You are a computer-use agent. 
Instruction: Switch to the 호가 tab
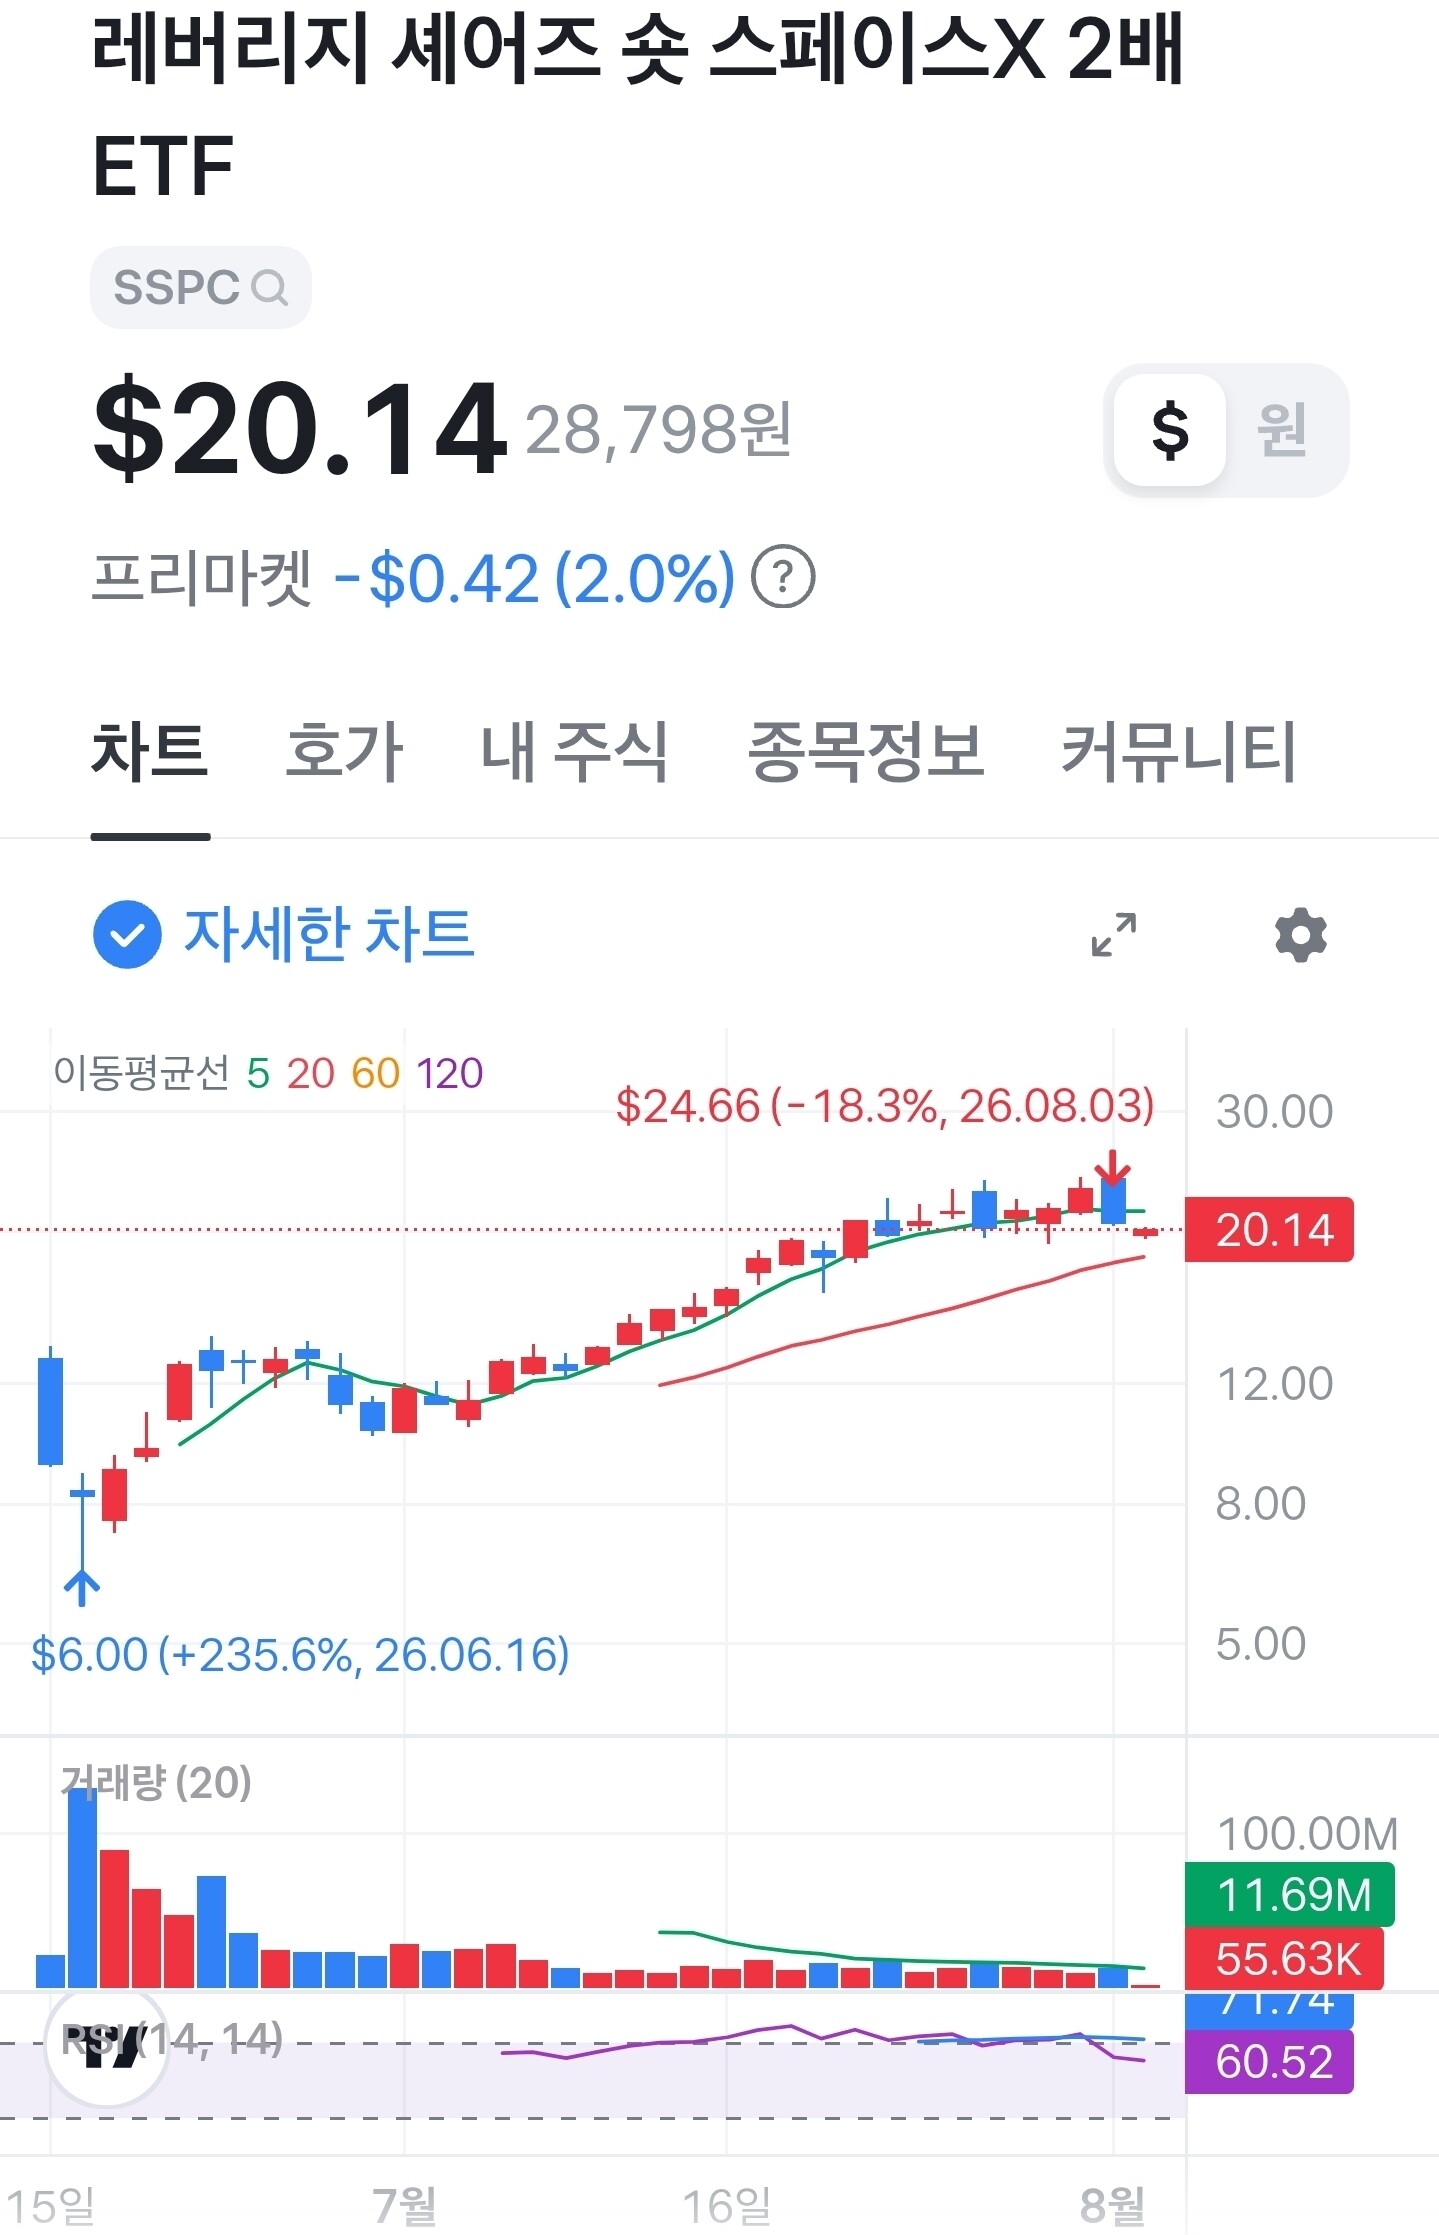pos(344,751)
